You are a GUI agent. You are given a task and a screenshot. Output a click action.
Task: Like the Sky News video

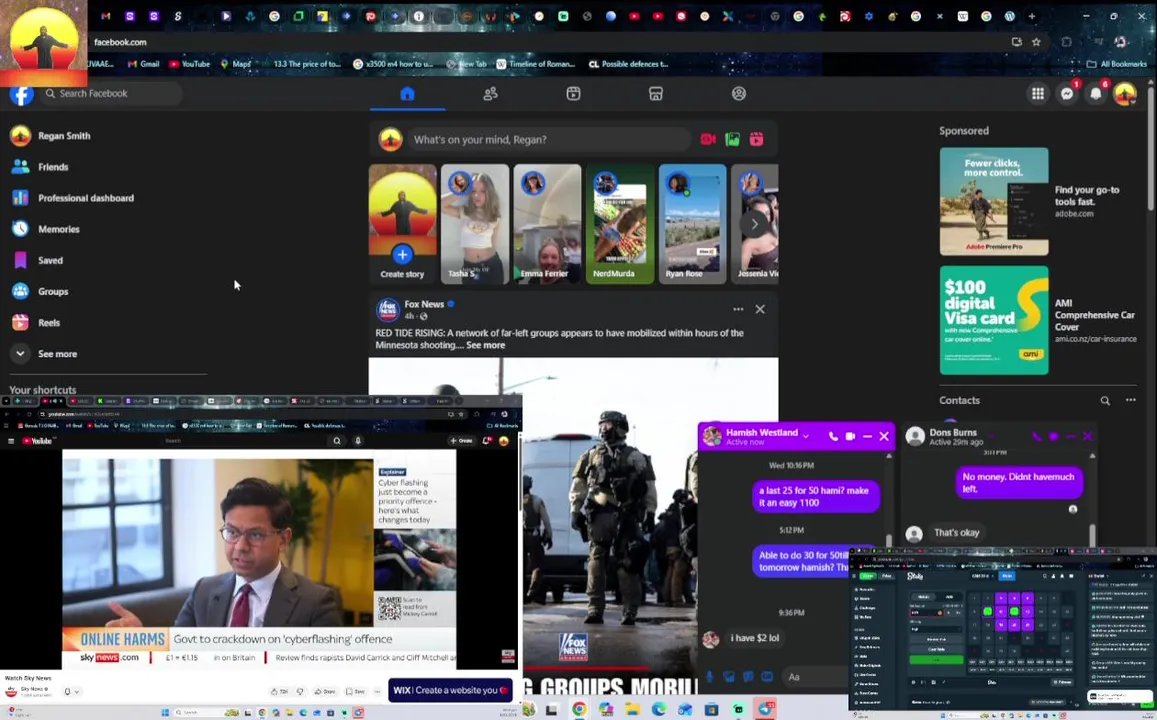pos(280,691)
